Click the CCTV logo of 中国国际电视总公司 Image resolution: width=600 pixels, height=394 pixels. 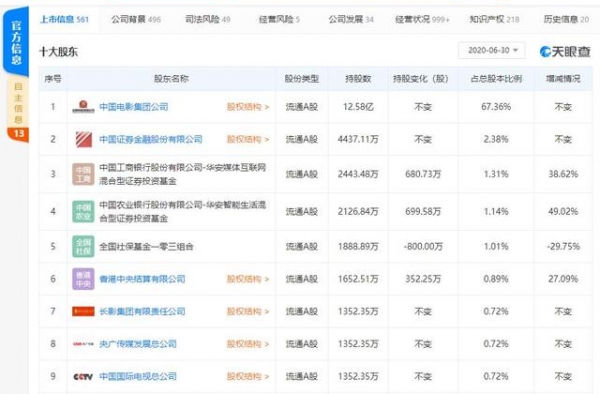[83, 376]
